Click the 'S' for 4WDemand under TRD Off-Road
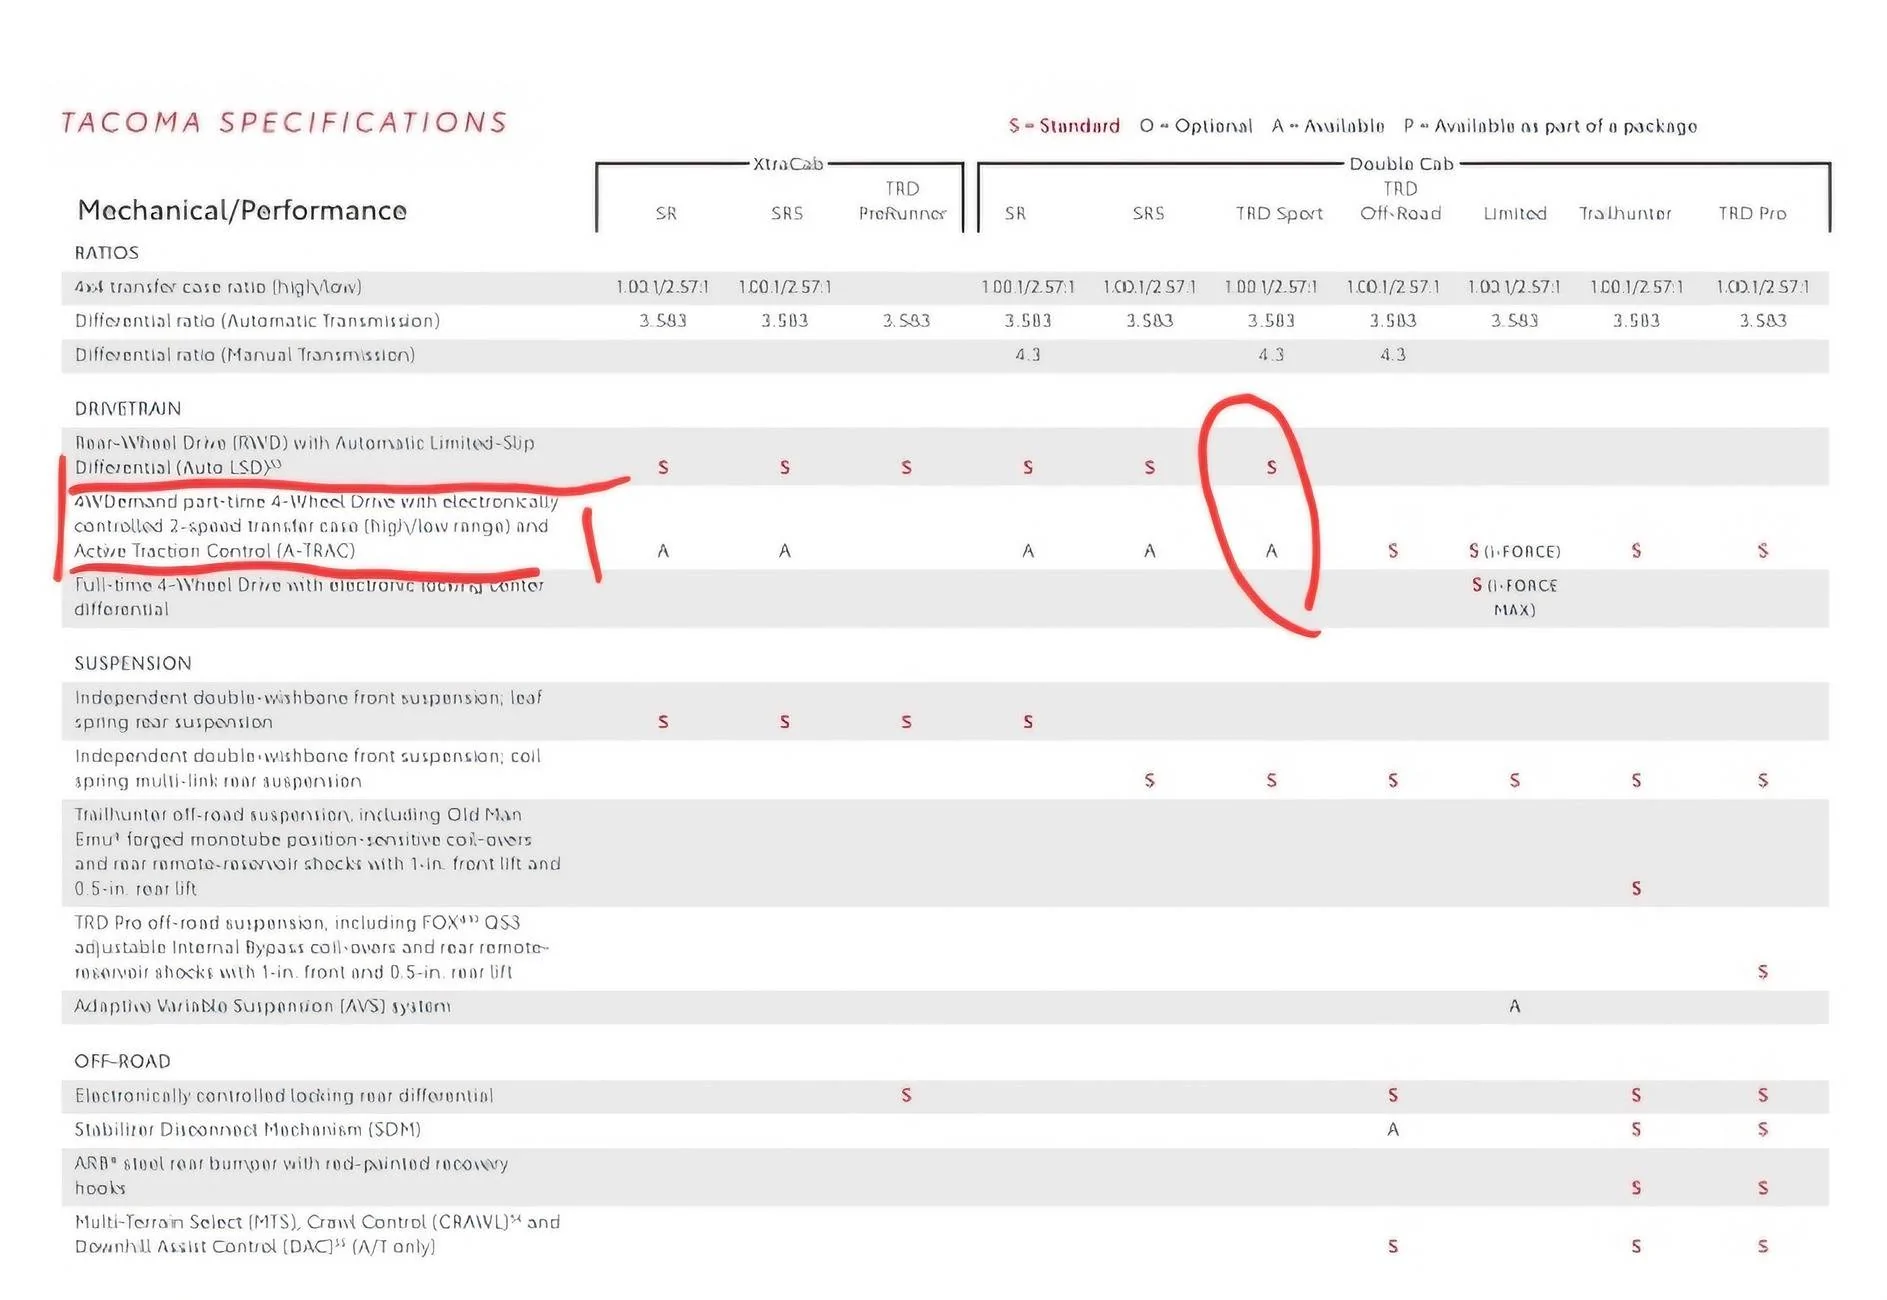Viewport: 1887px width, 1300px height. point(1393,551)
